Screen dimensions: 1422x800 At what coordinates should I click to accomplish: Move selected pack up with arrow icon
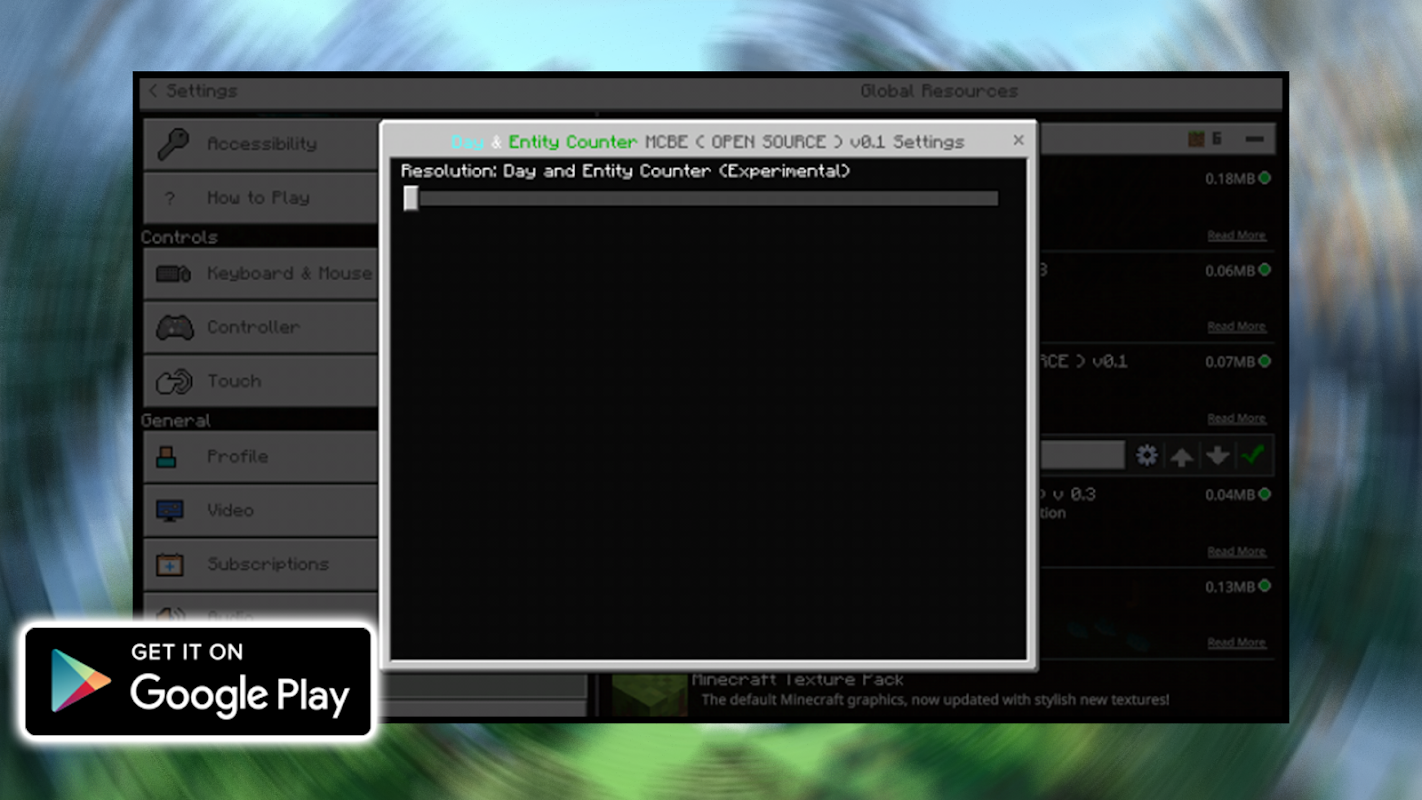click(x=1182, y=456)
